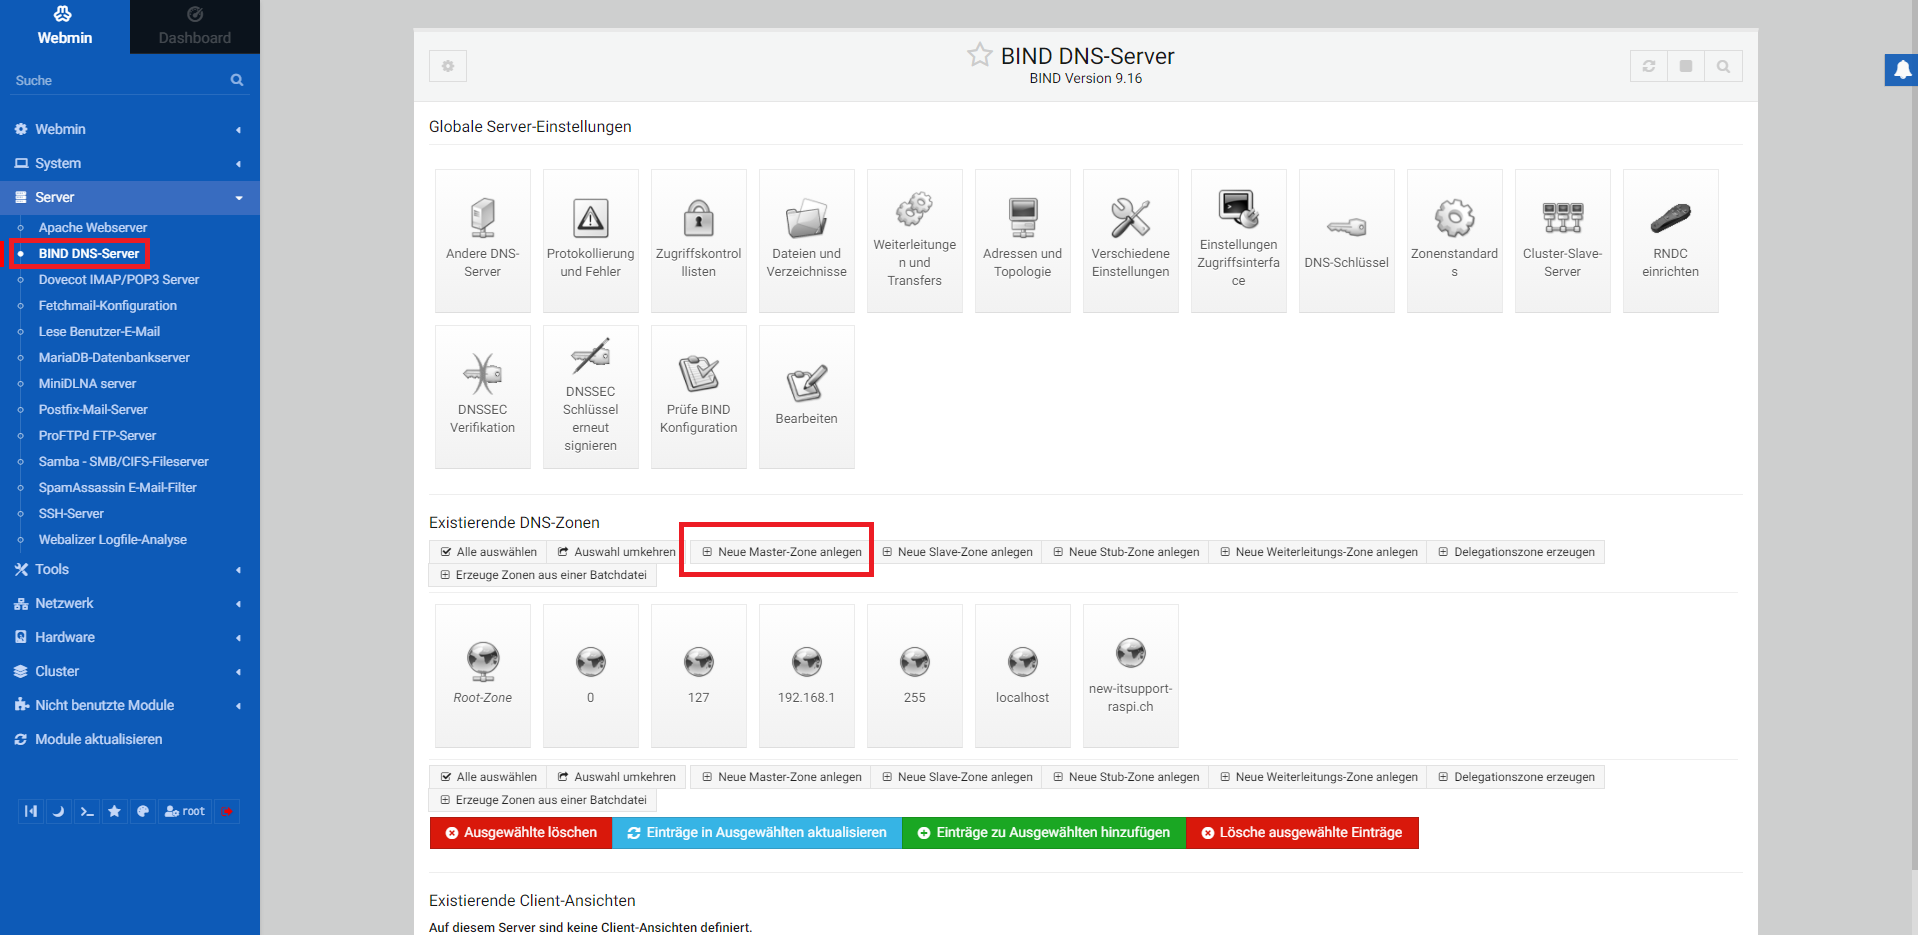The height and width of the screenshot is (935, 1918).
Task: Open the Zugriffskontrollisten padlock icon
Action: [698, 219]
